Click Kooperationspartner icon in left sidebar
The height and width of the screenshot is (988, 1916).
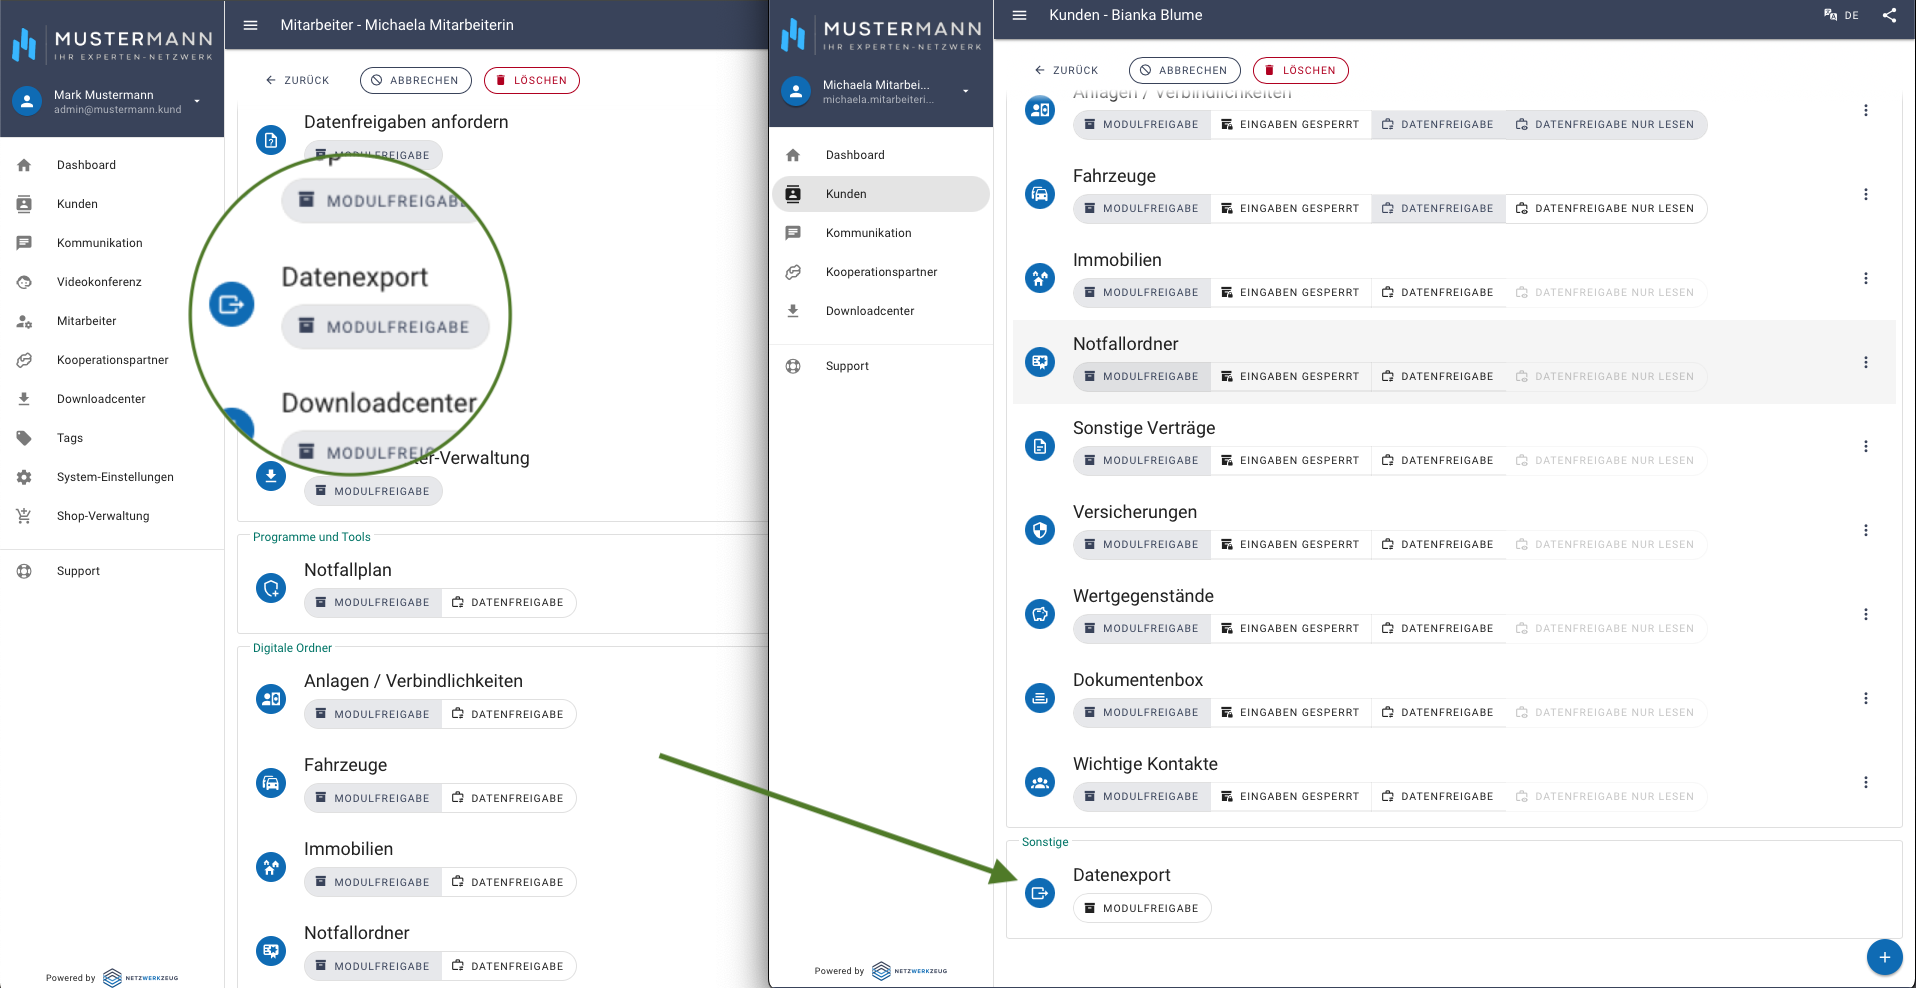point(24,360)
